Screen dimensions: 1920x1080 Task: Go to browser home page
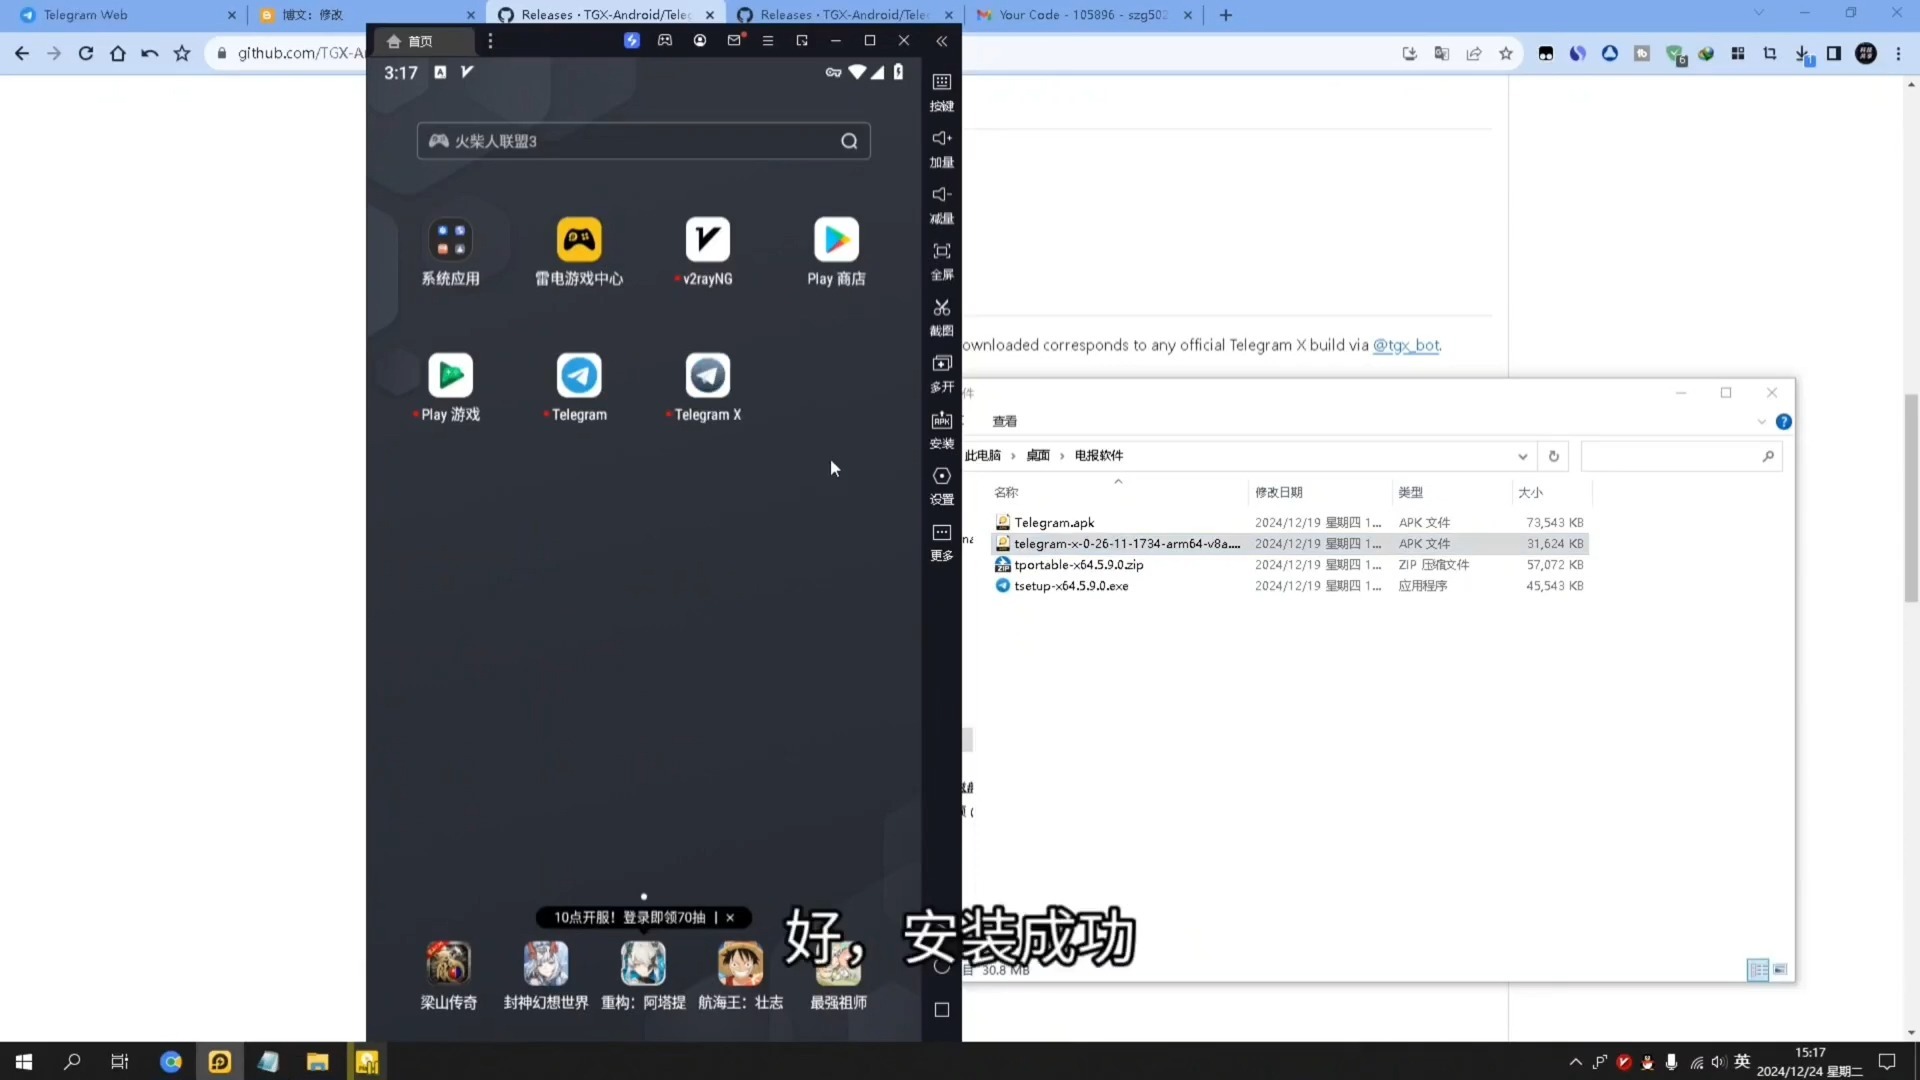pyautogui.click(x=118, y=54)
